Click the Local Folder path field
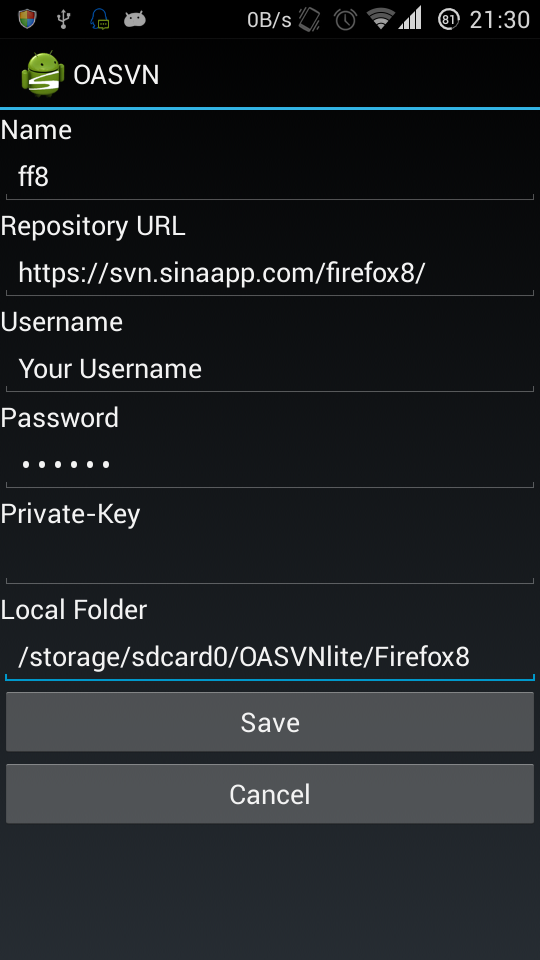Image resolution: width=540 pixels, height=960 pixels. point(270,657)
